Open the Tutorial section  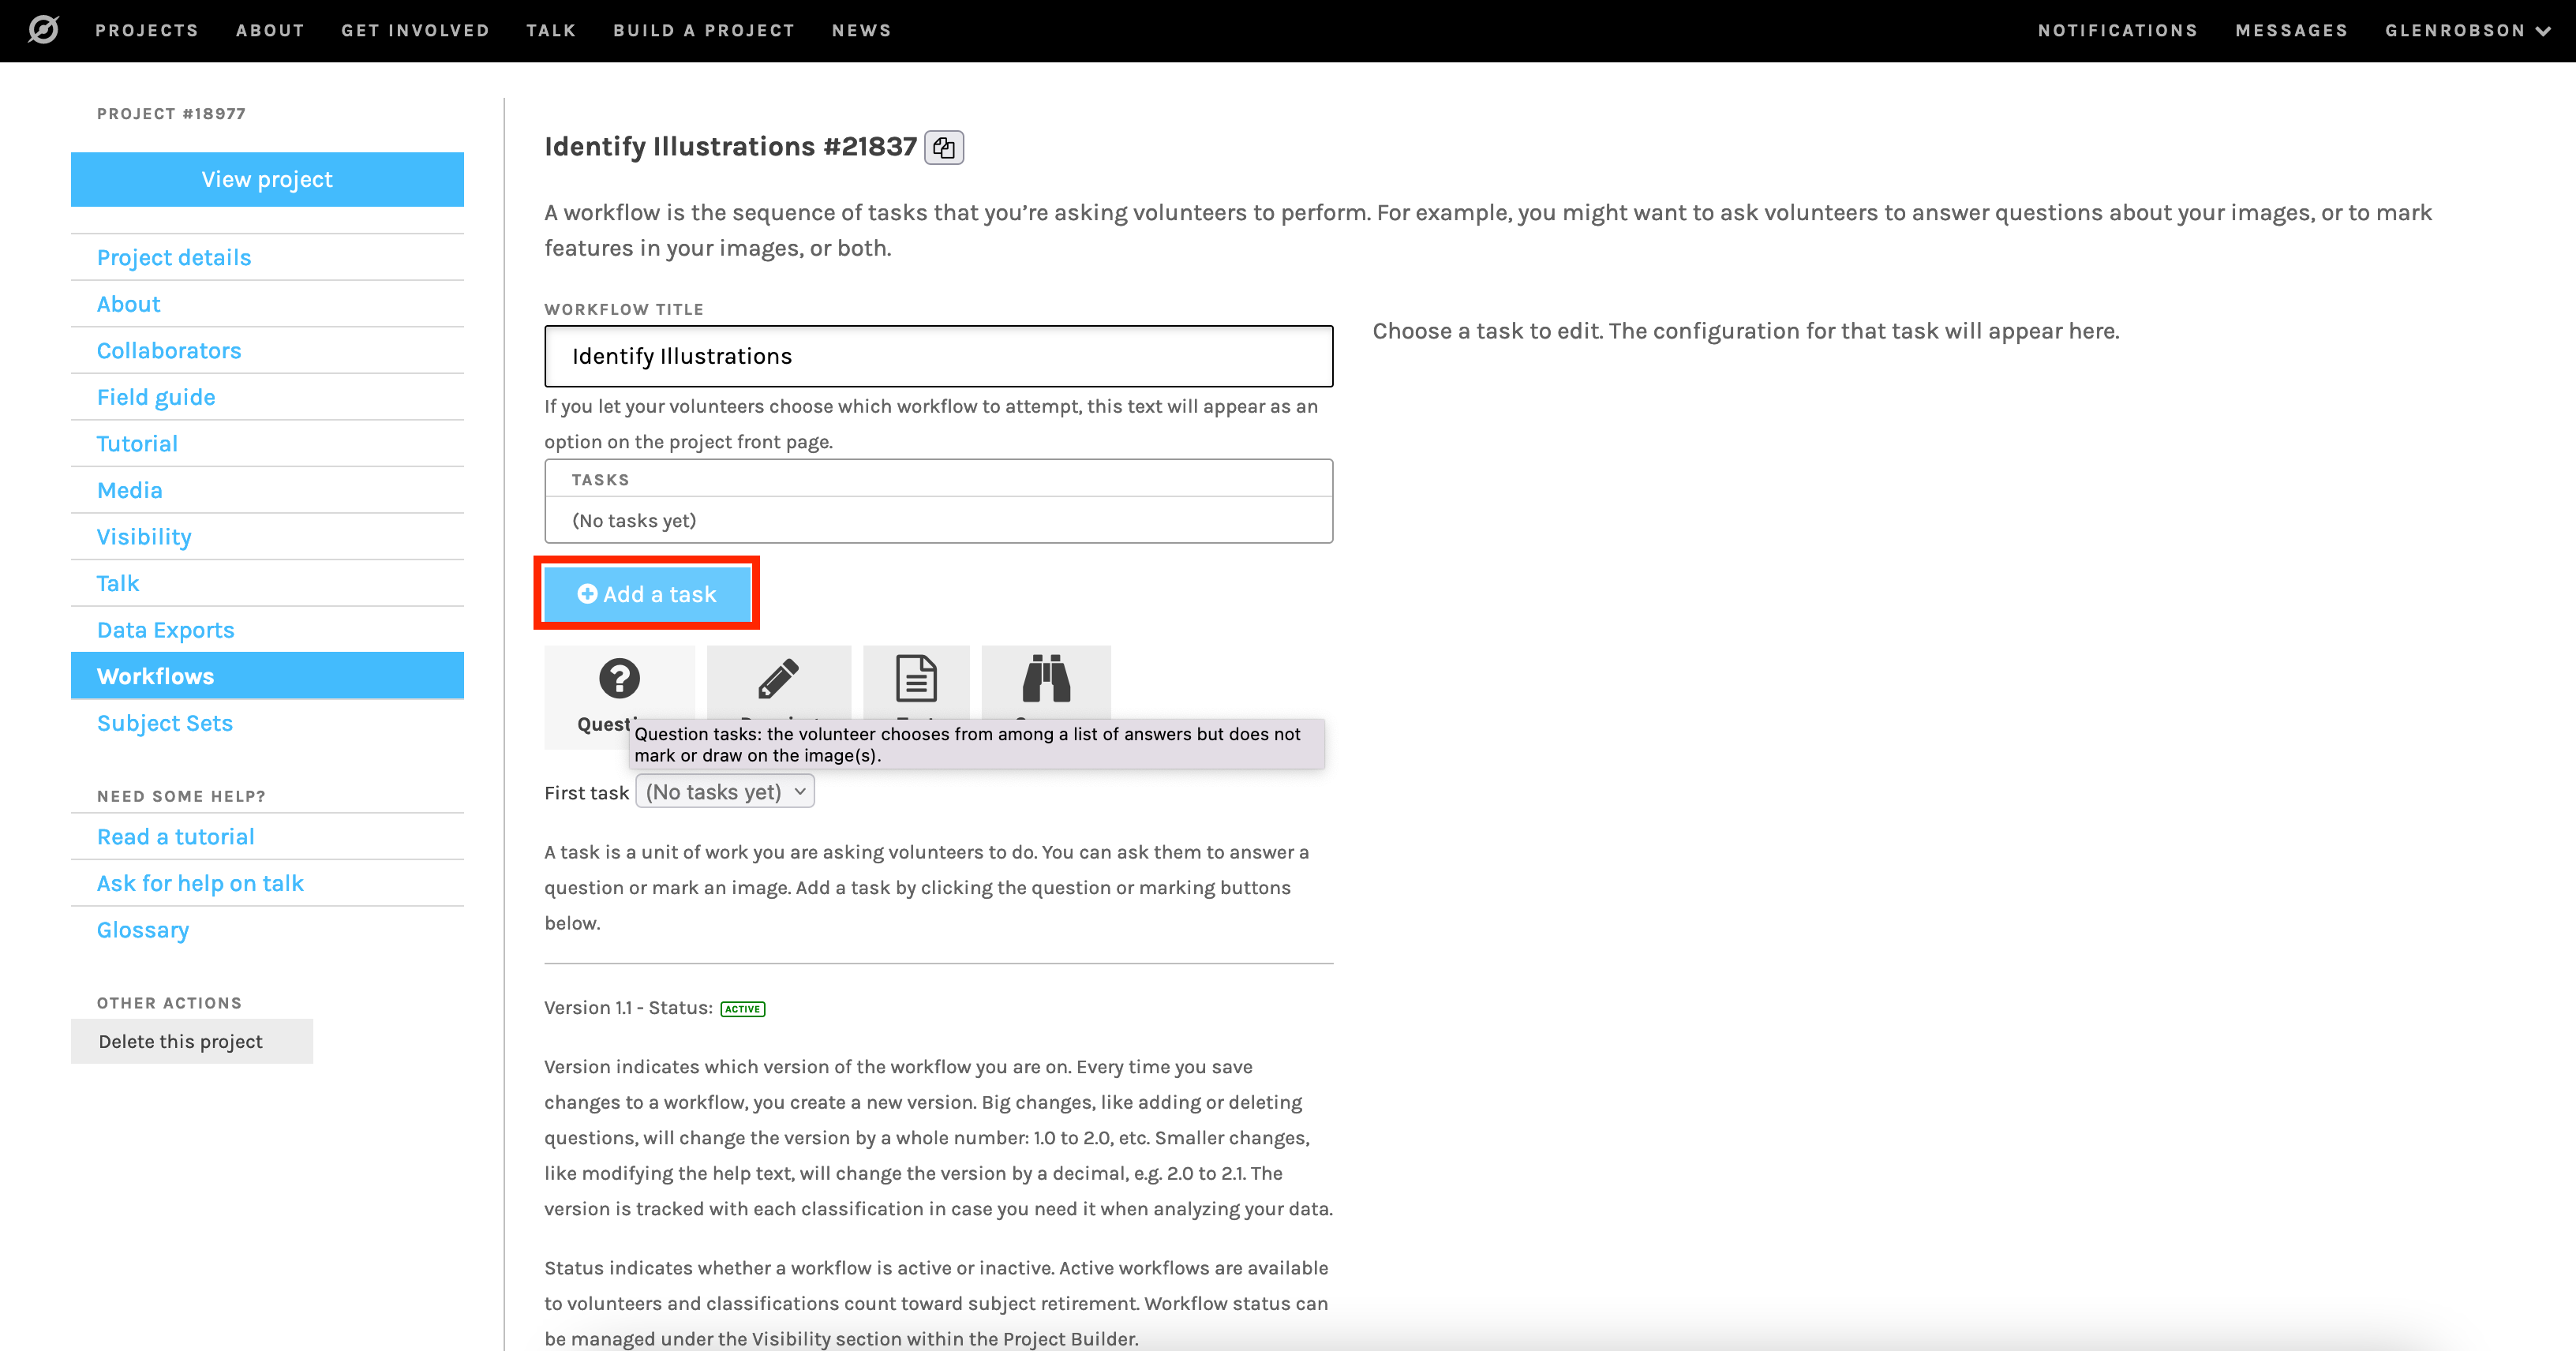click(x=138, y=443)
